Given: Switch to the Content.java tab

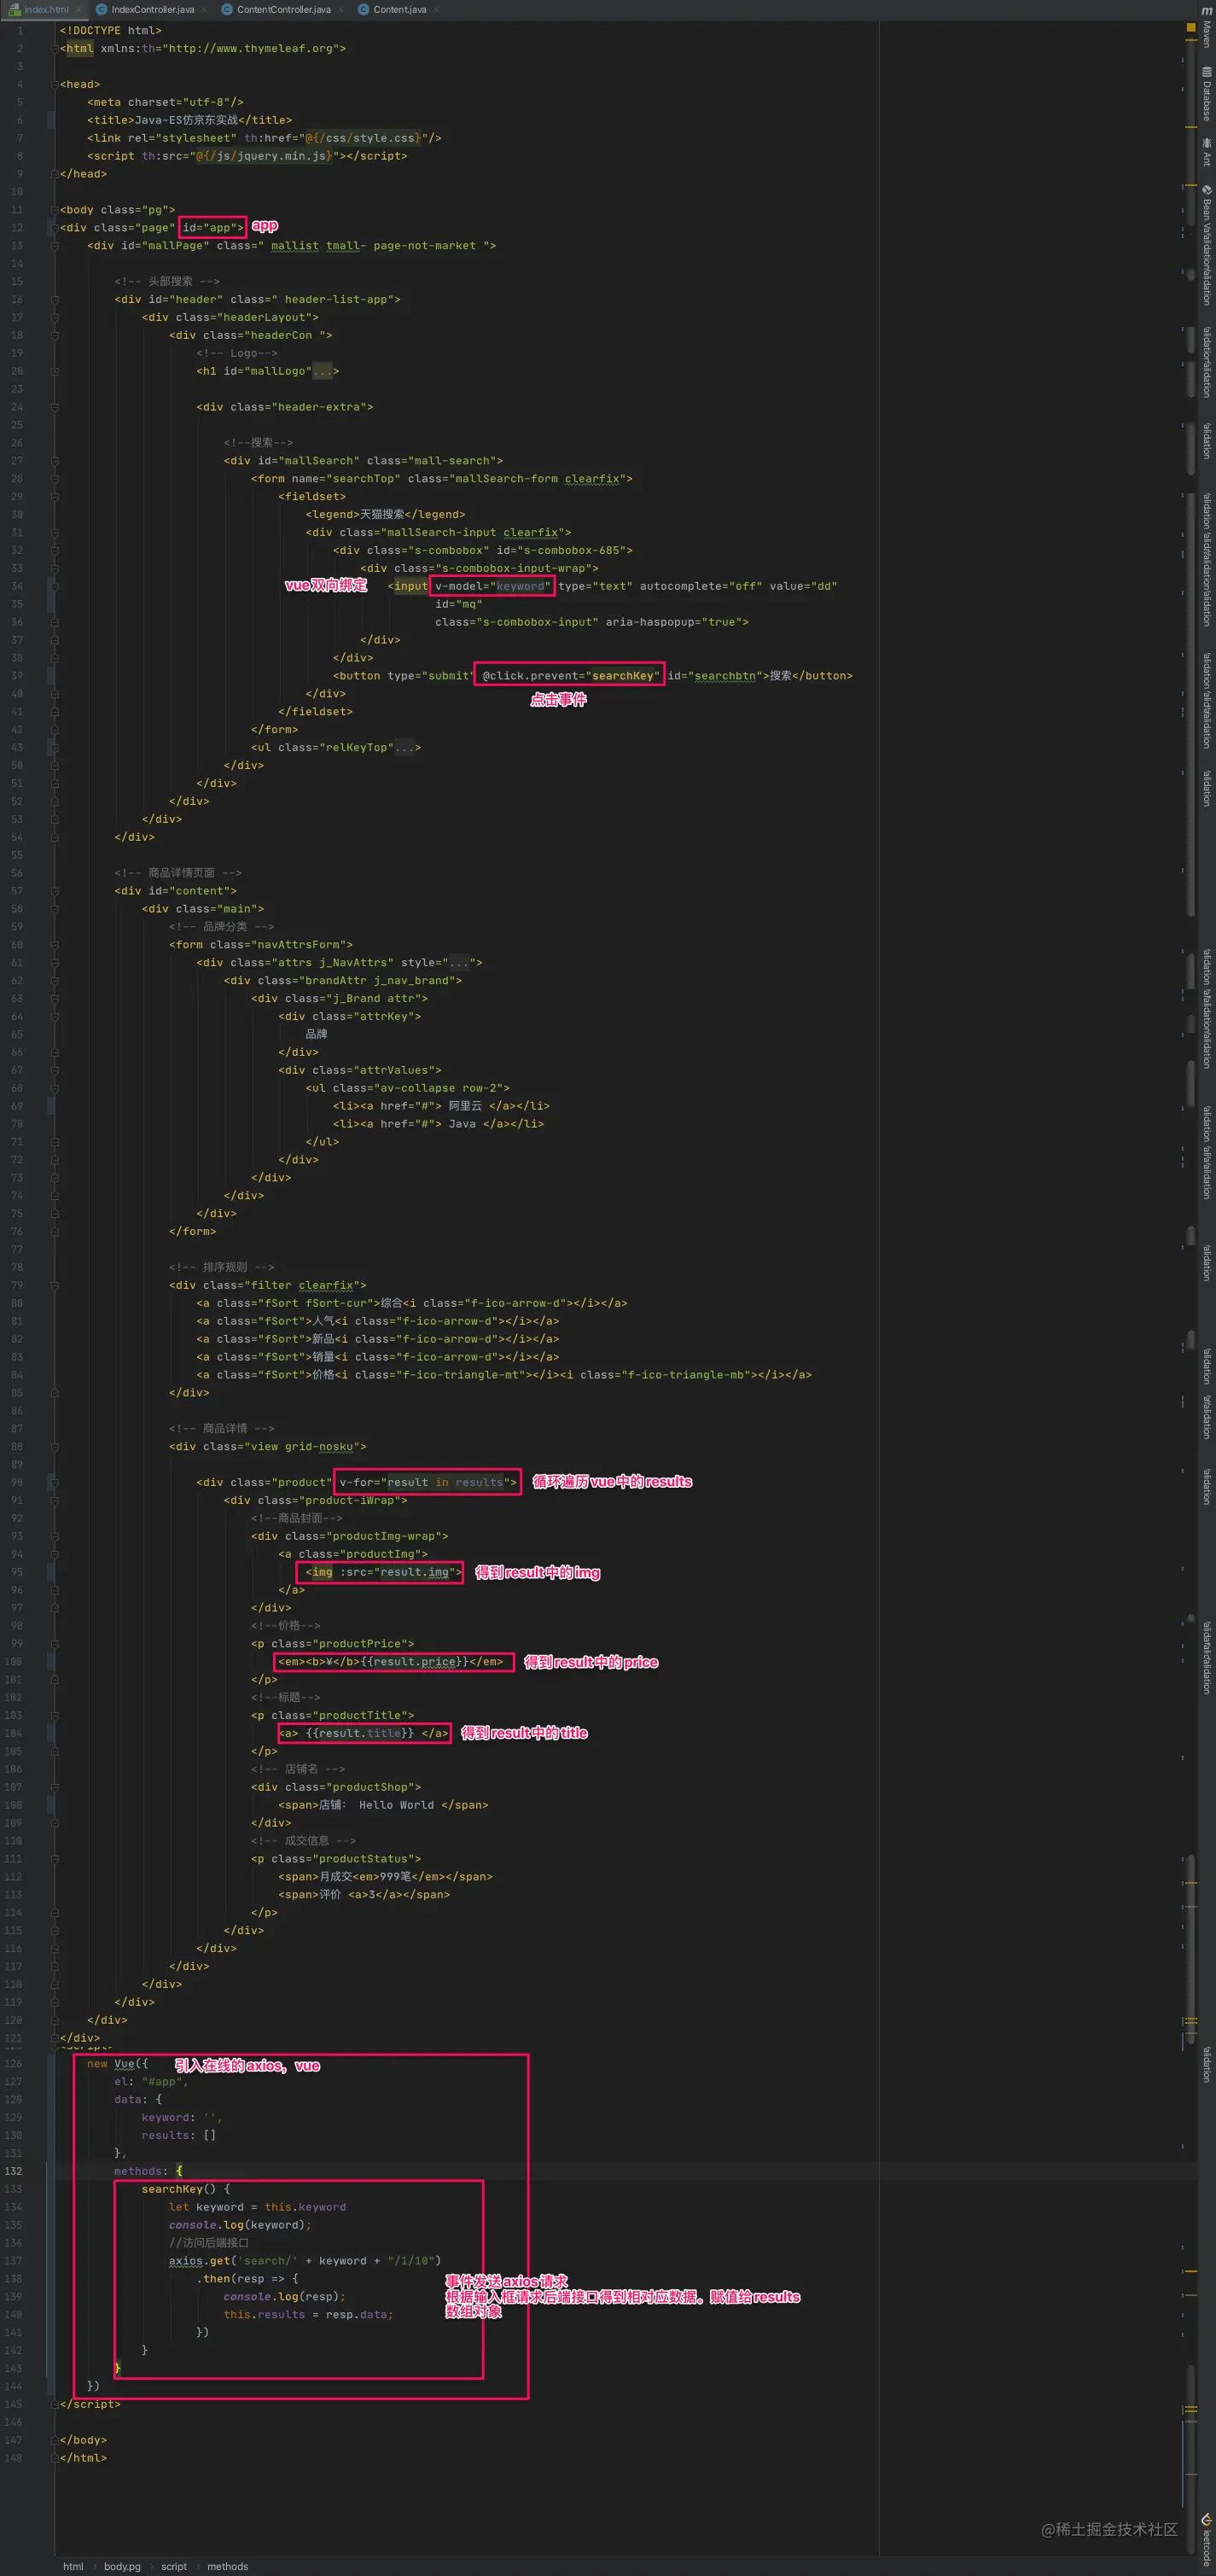Looking at the screenshot, I should tap(400, 9).
